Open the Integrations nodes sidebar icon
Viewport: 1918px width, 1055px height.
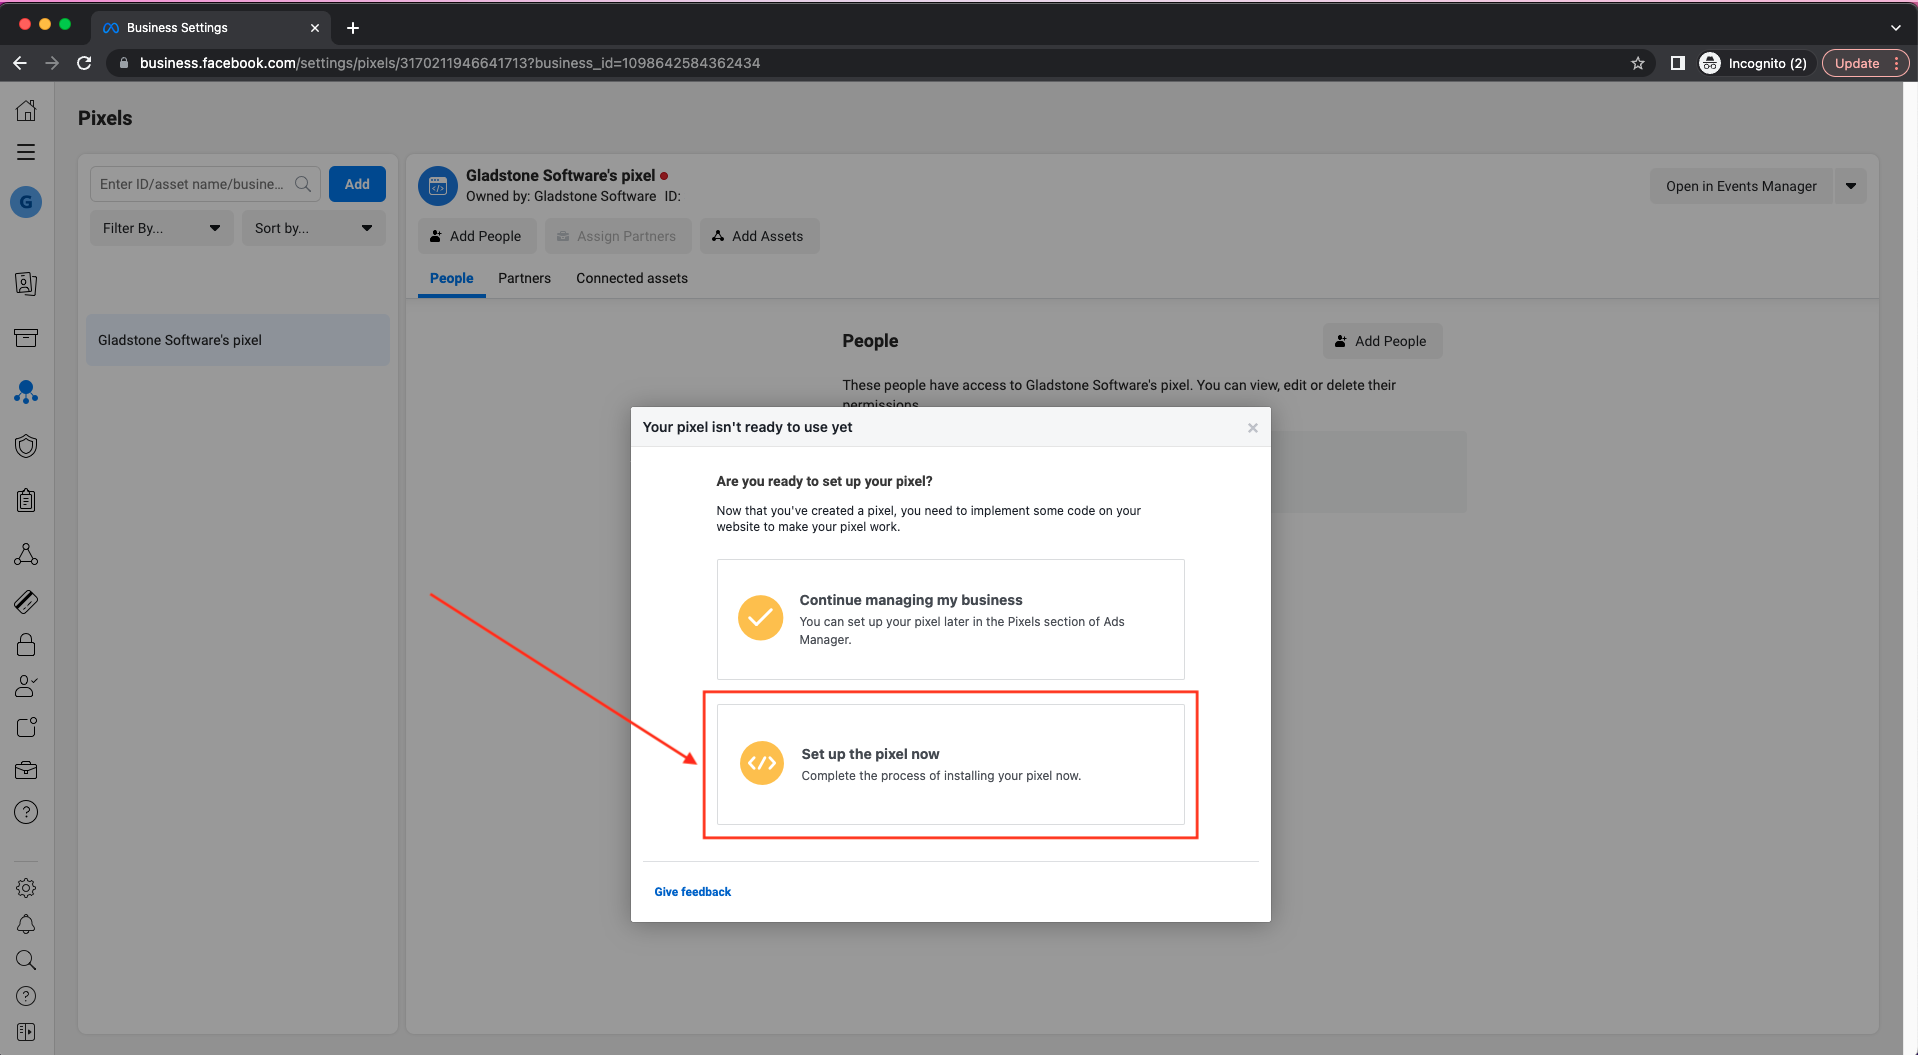pos(26,554)
